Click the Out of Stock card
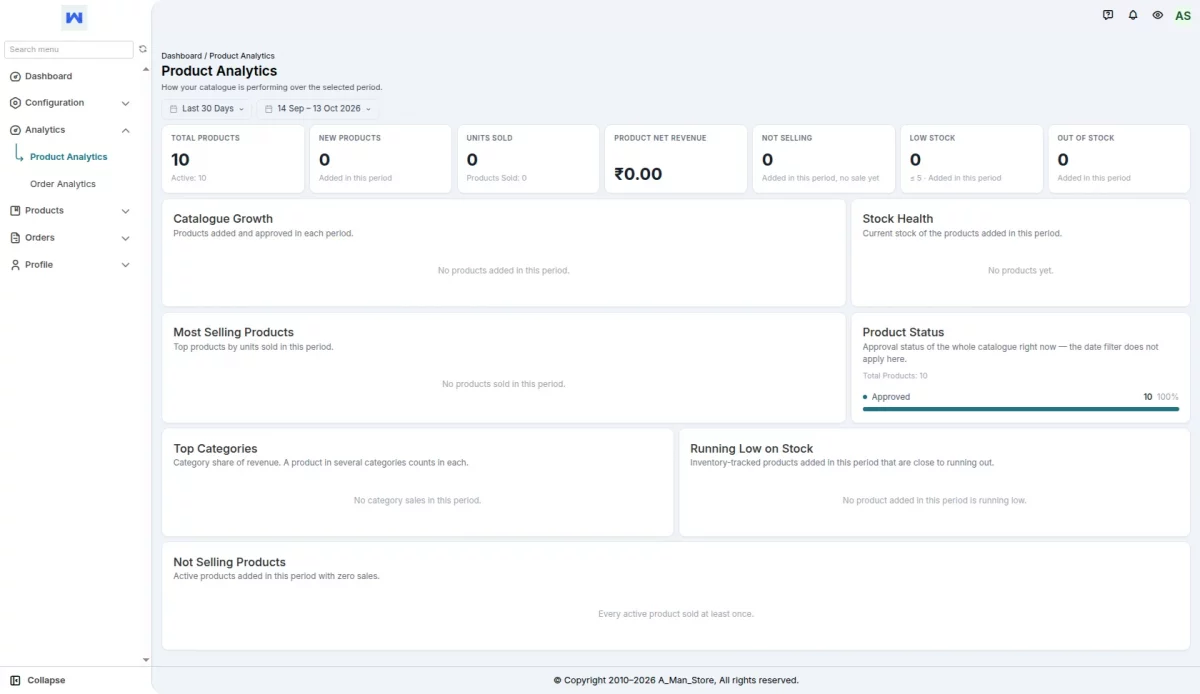1200x694 pixels. 1119,159
